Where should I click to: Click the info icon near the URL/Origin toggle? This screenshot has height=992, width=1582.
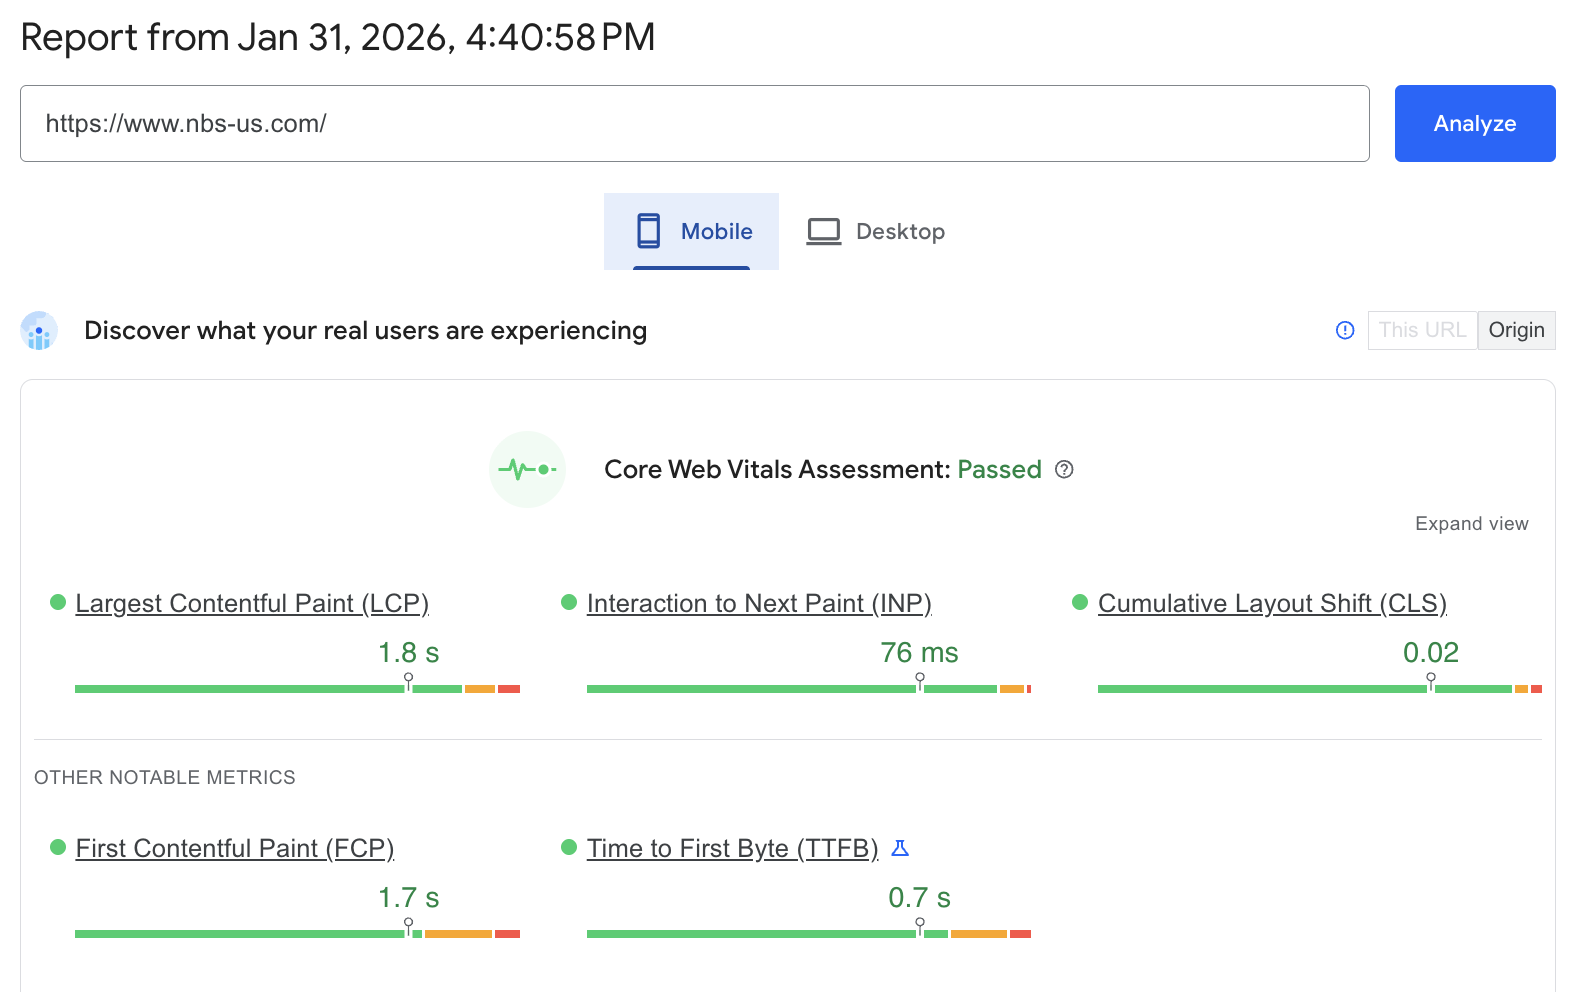pyautogui.click(x=1344, y=330)
